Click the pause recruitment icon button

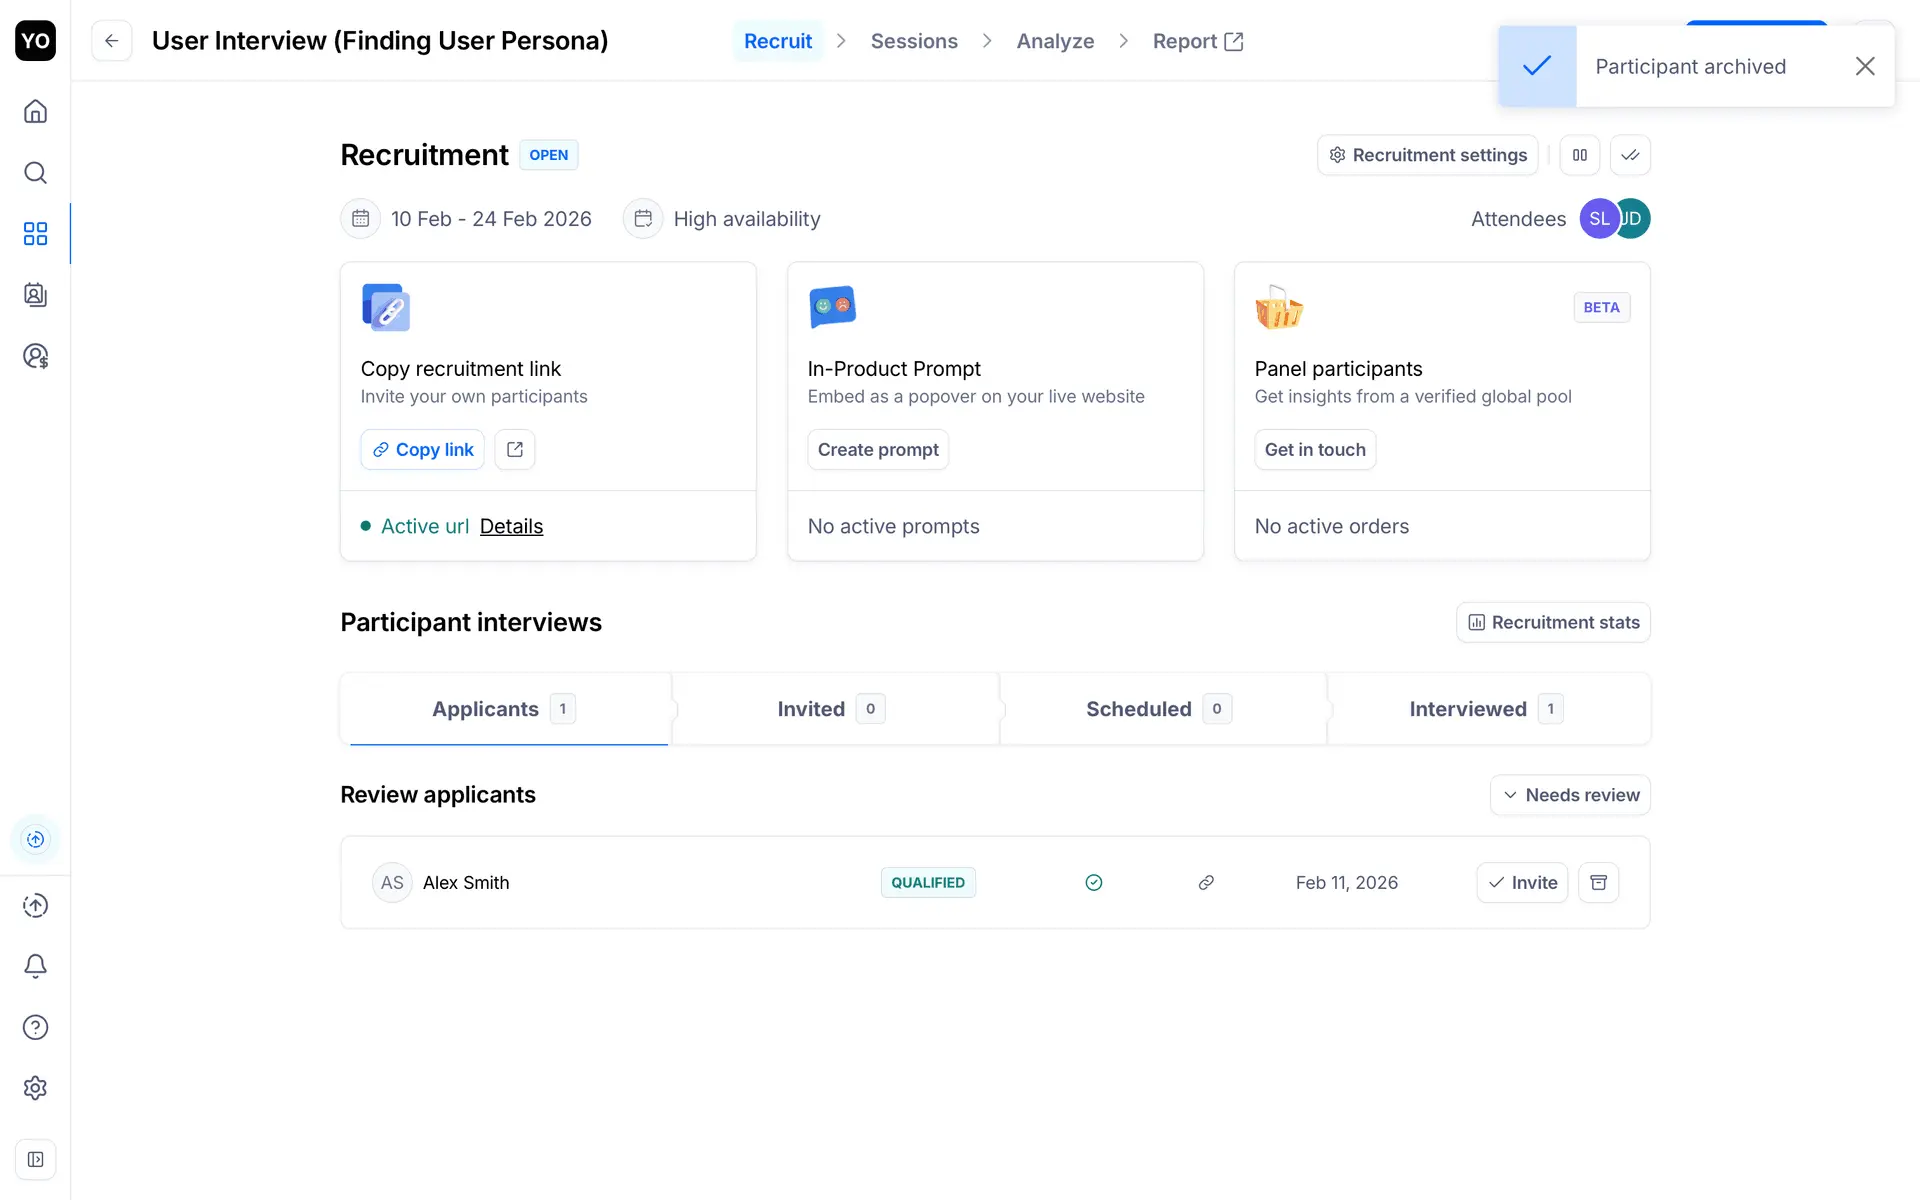(1580, 155)
